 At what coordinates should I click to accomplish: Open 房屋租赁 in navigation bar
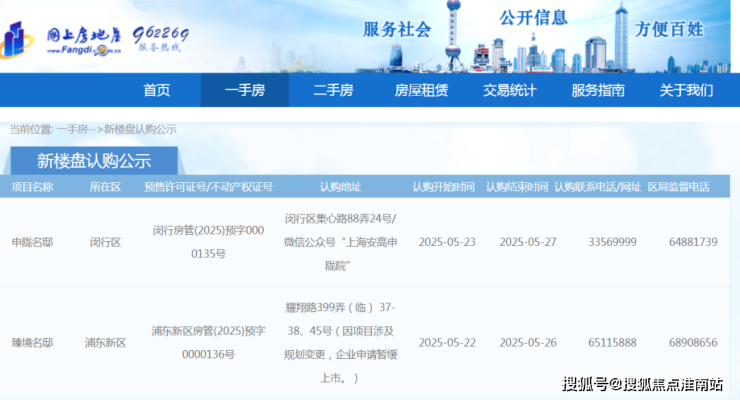[x=421, y=90]
